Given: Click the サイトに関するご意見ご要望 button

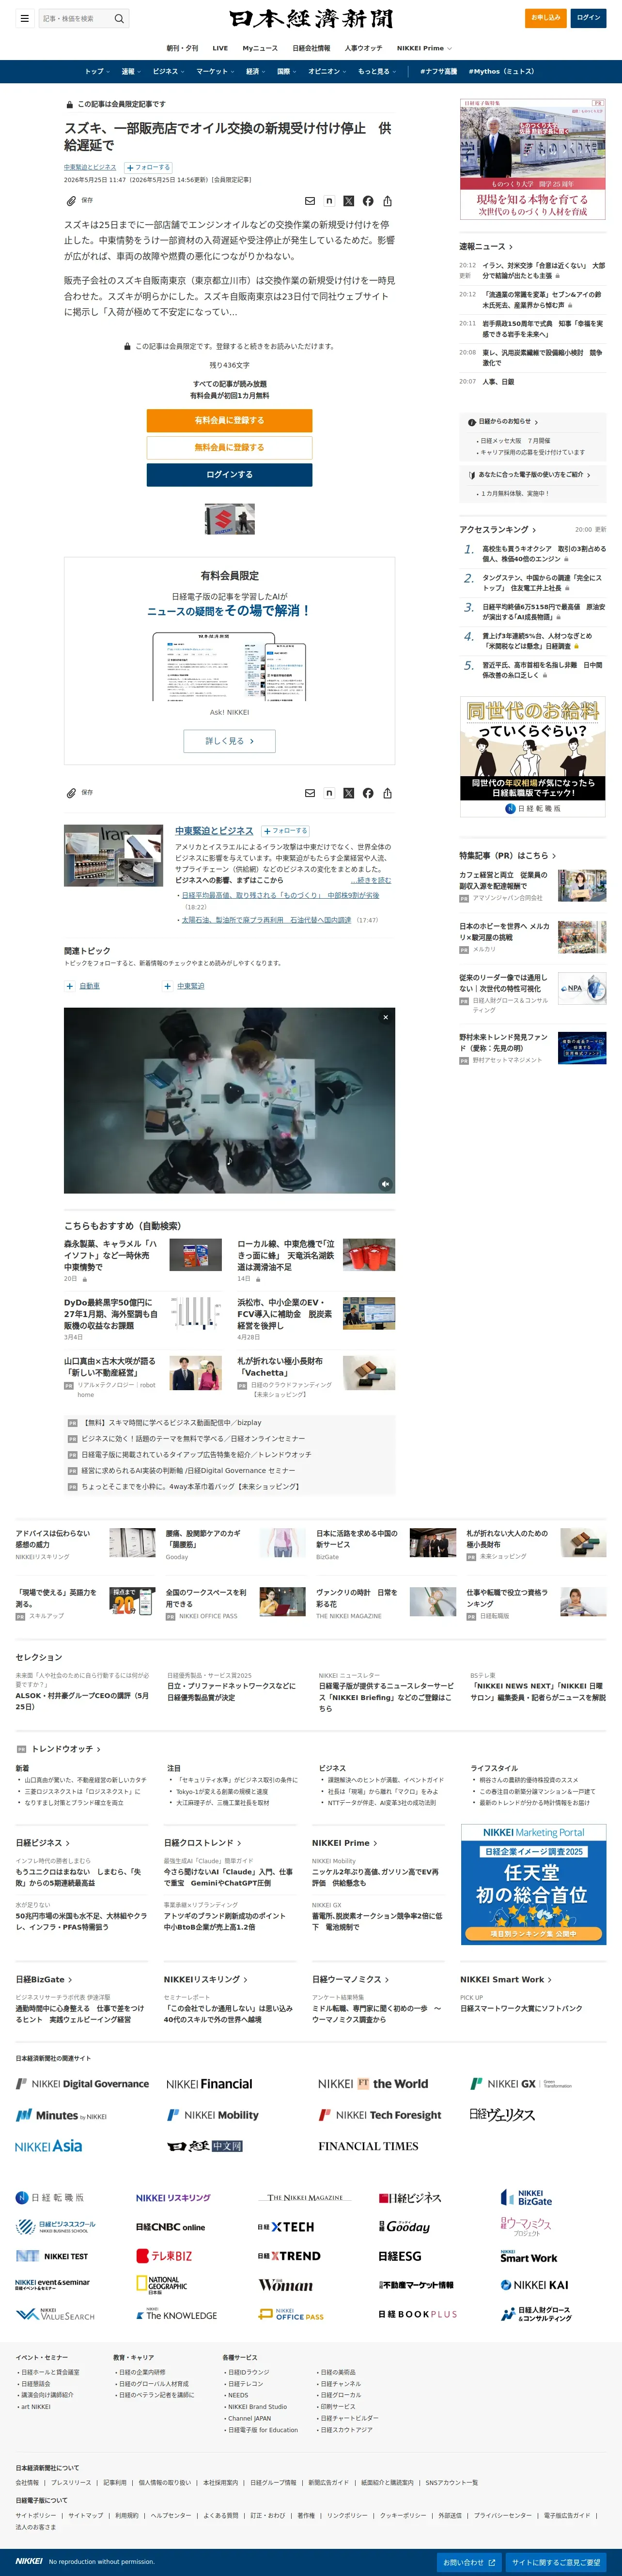Looking at the screenshot, I should 556,2563.
